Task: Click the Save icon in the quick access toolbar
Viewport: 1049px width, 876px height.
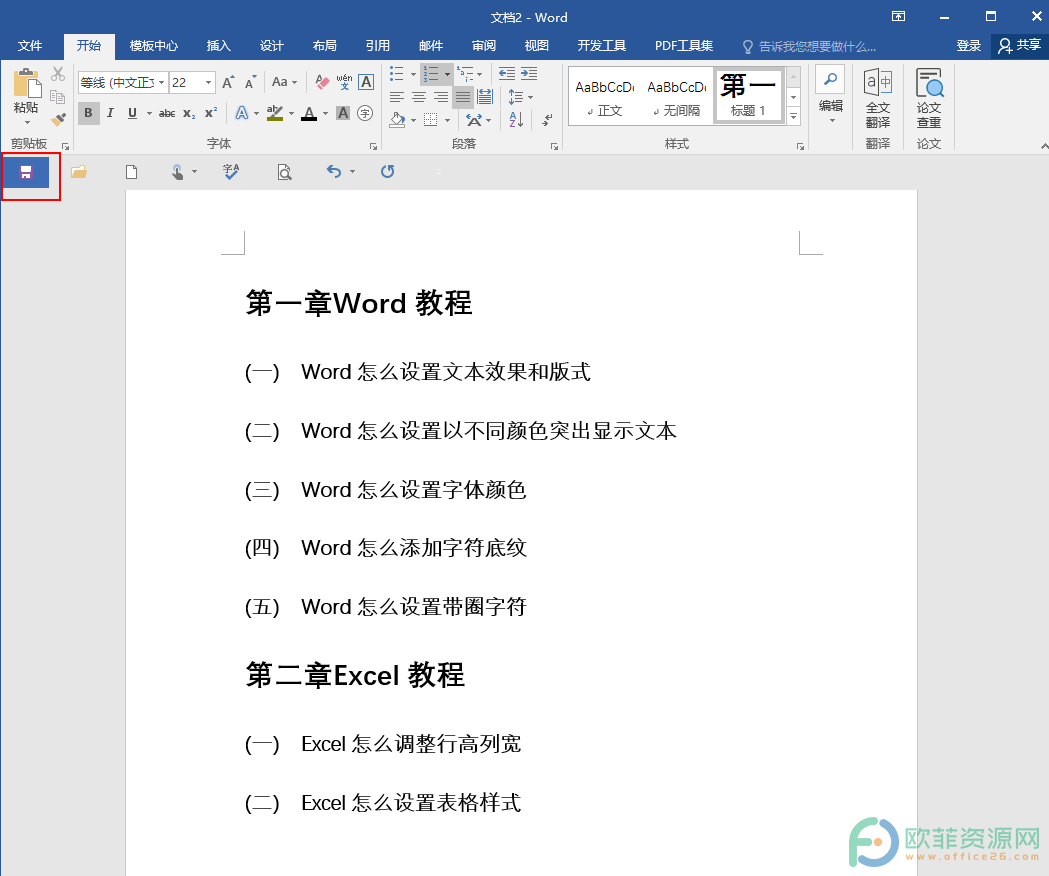Action: tap(25, 173)
